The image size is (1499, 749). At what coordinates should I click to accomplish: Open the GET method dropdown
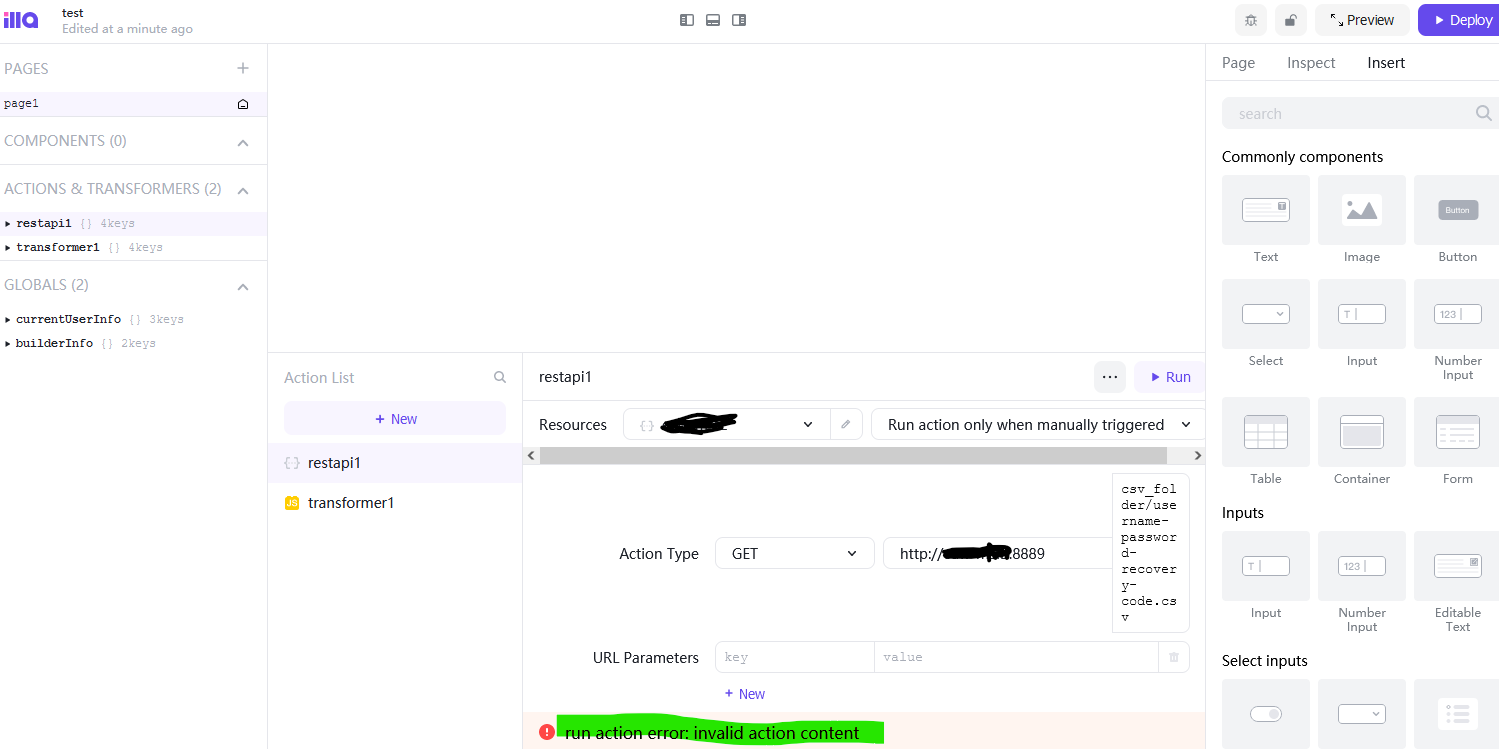coord(794,553)
